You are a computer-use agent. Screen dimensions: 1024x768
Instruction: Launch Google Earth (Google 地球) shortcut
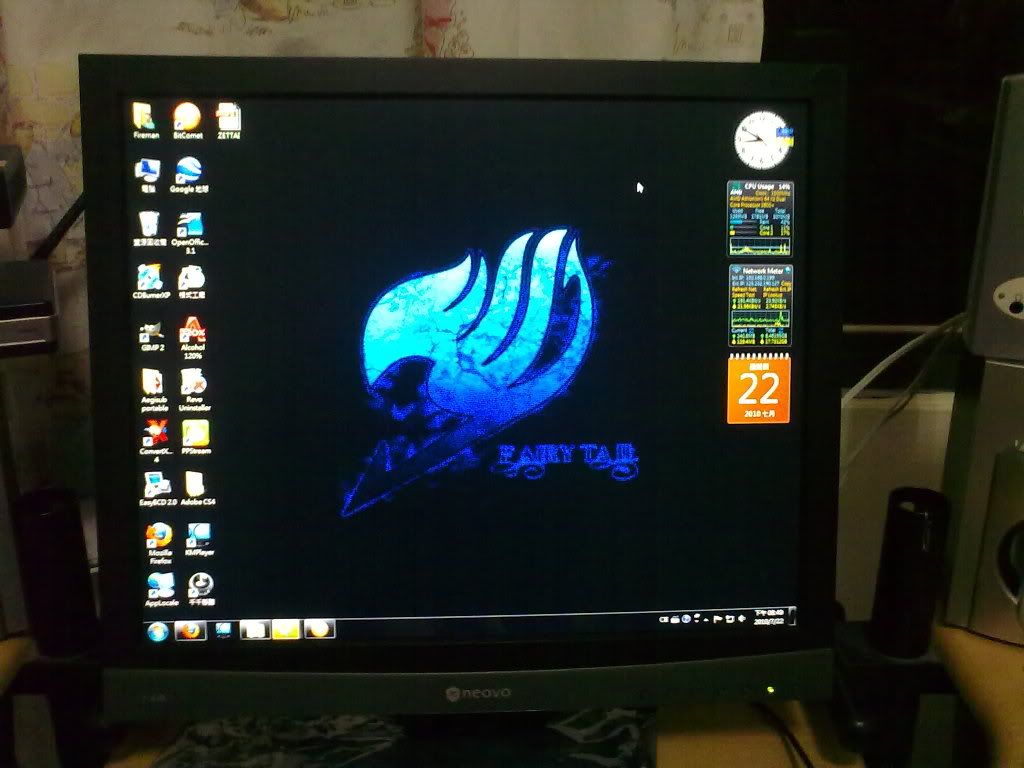pyautogui.click(x=189, y=175)
